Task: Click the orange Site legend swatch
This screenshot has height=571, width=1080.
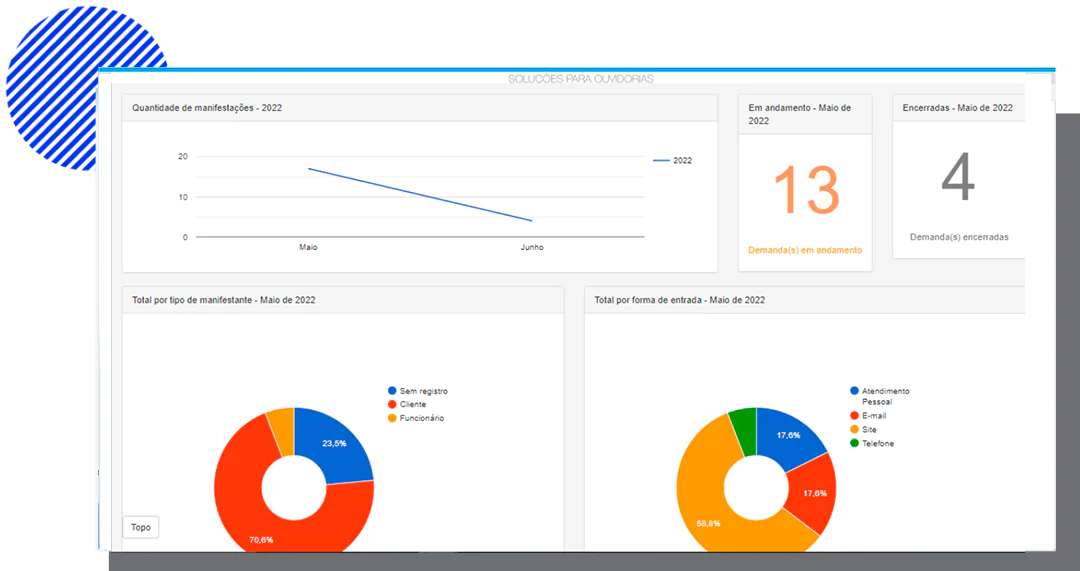Action: (x=854, y=429)
